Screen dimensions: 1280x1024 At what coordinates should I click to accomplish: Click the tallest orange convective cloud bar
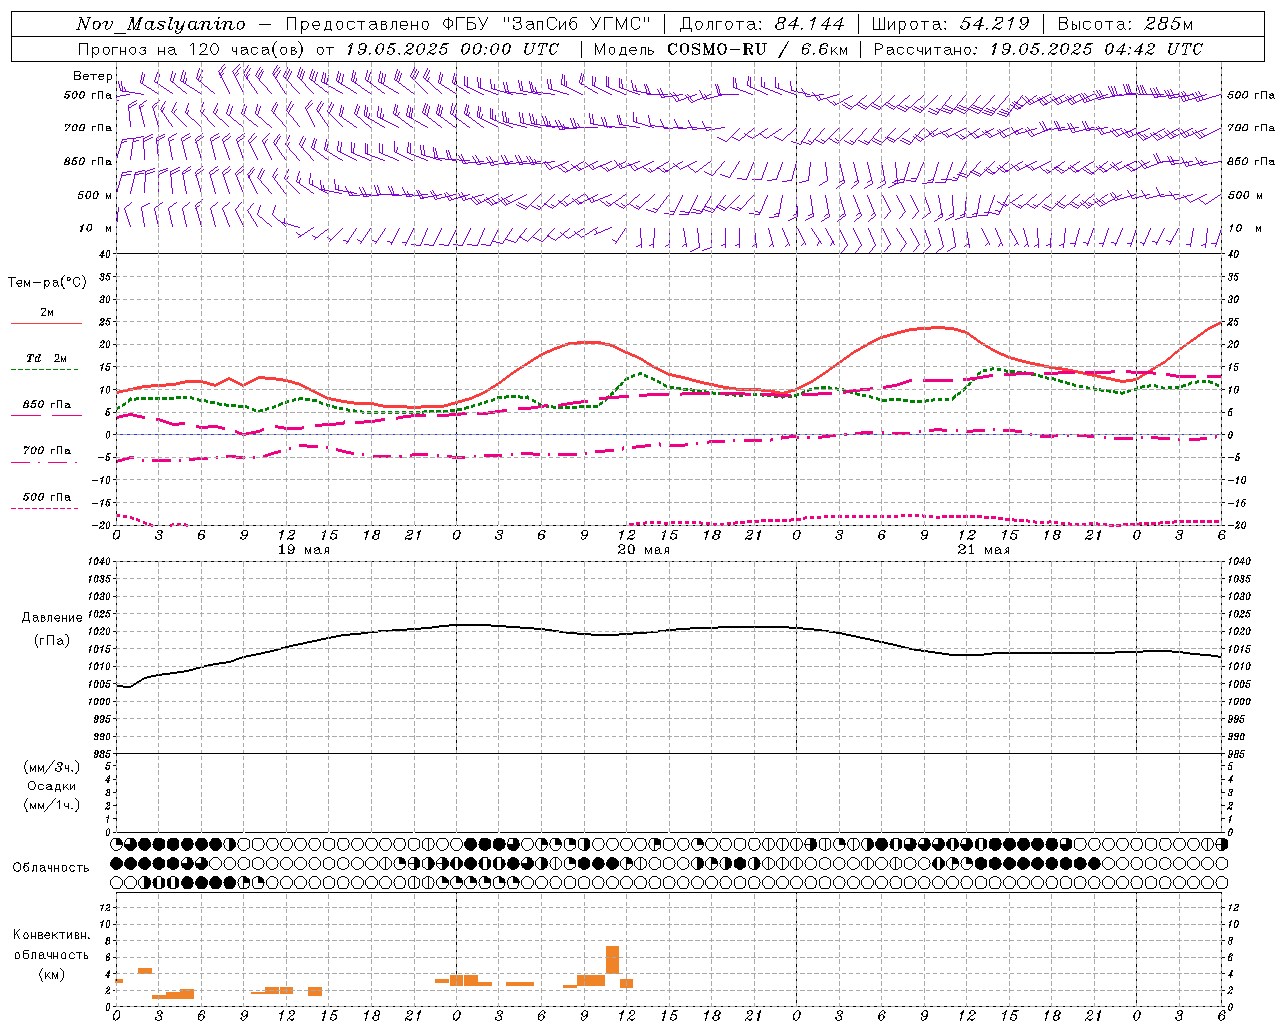[612, 959]
